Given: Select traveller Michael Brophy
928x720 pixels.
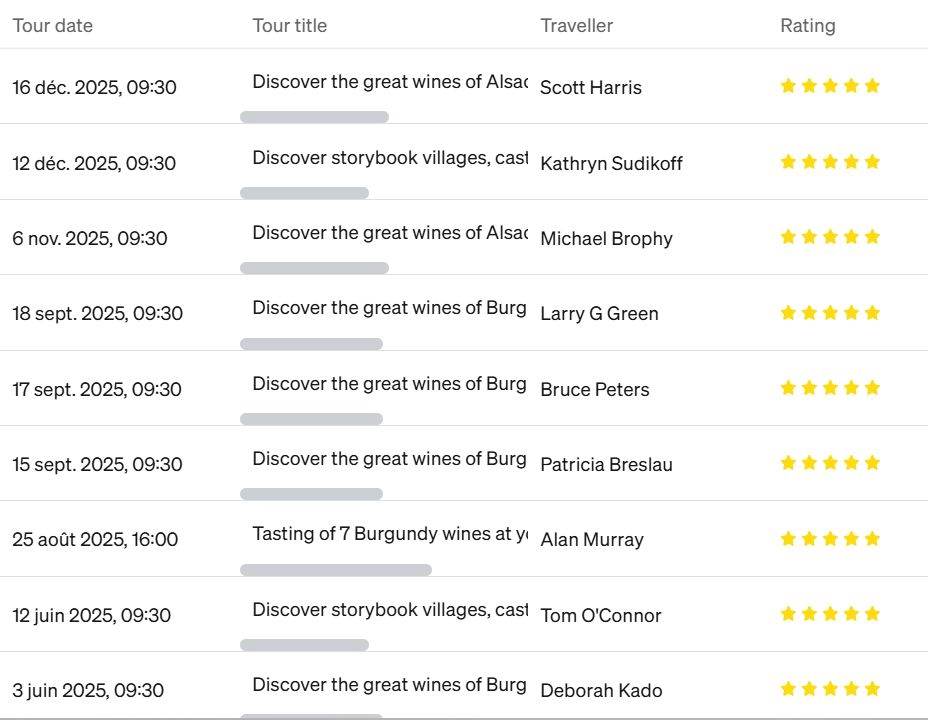Looking at the screenshot, I should [606, 238].
